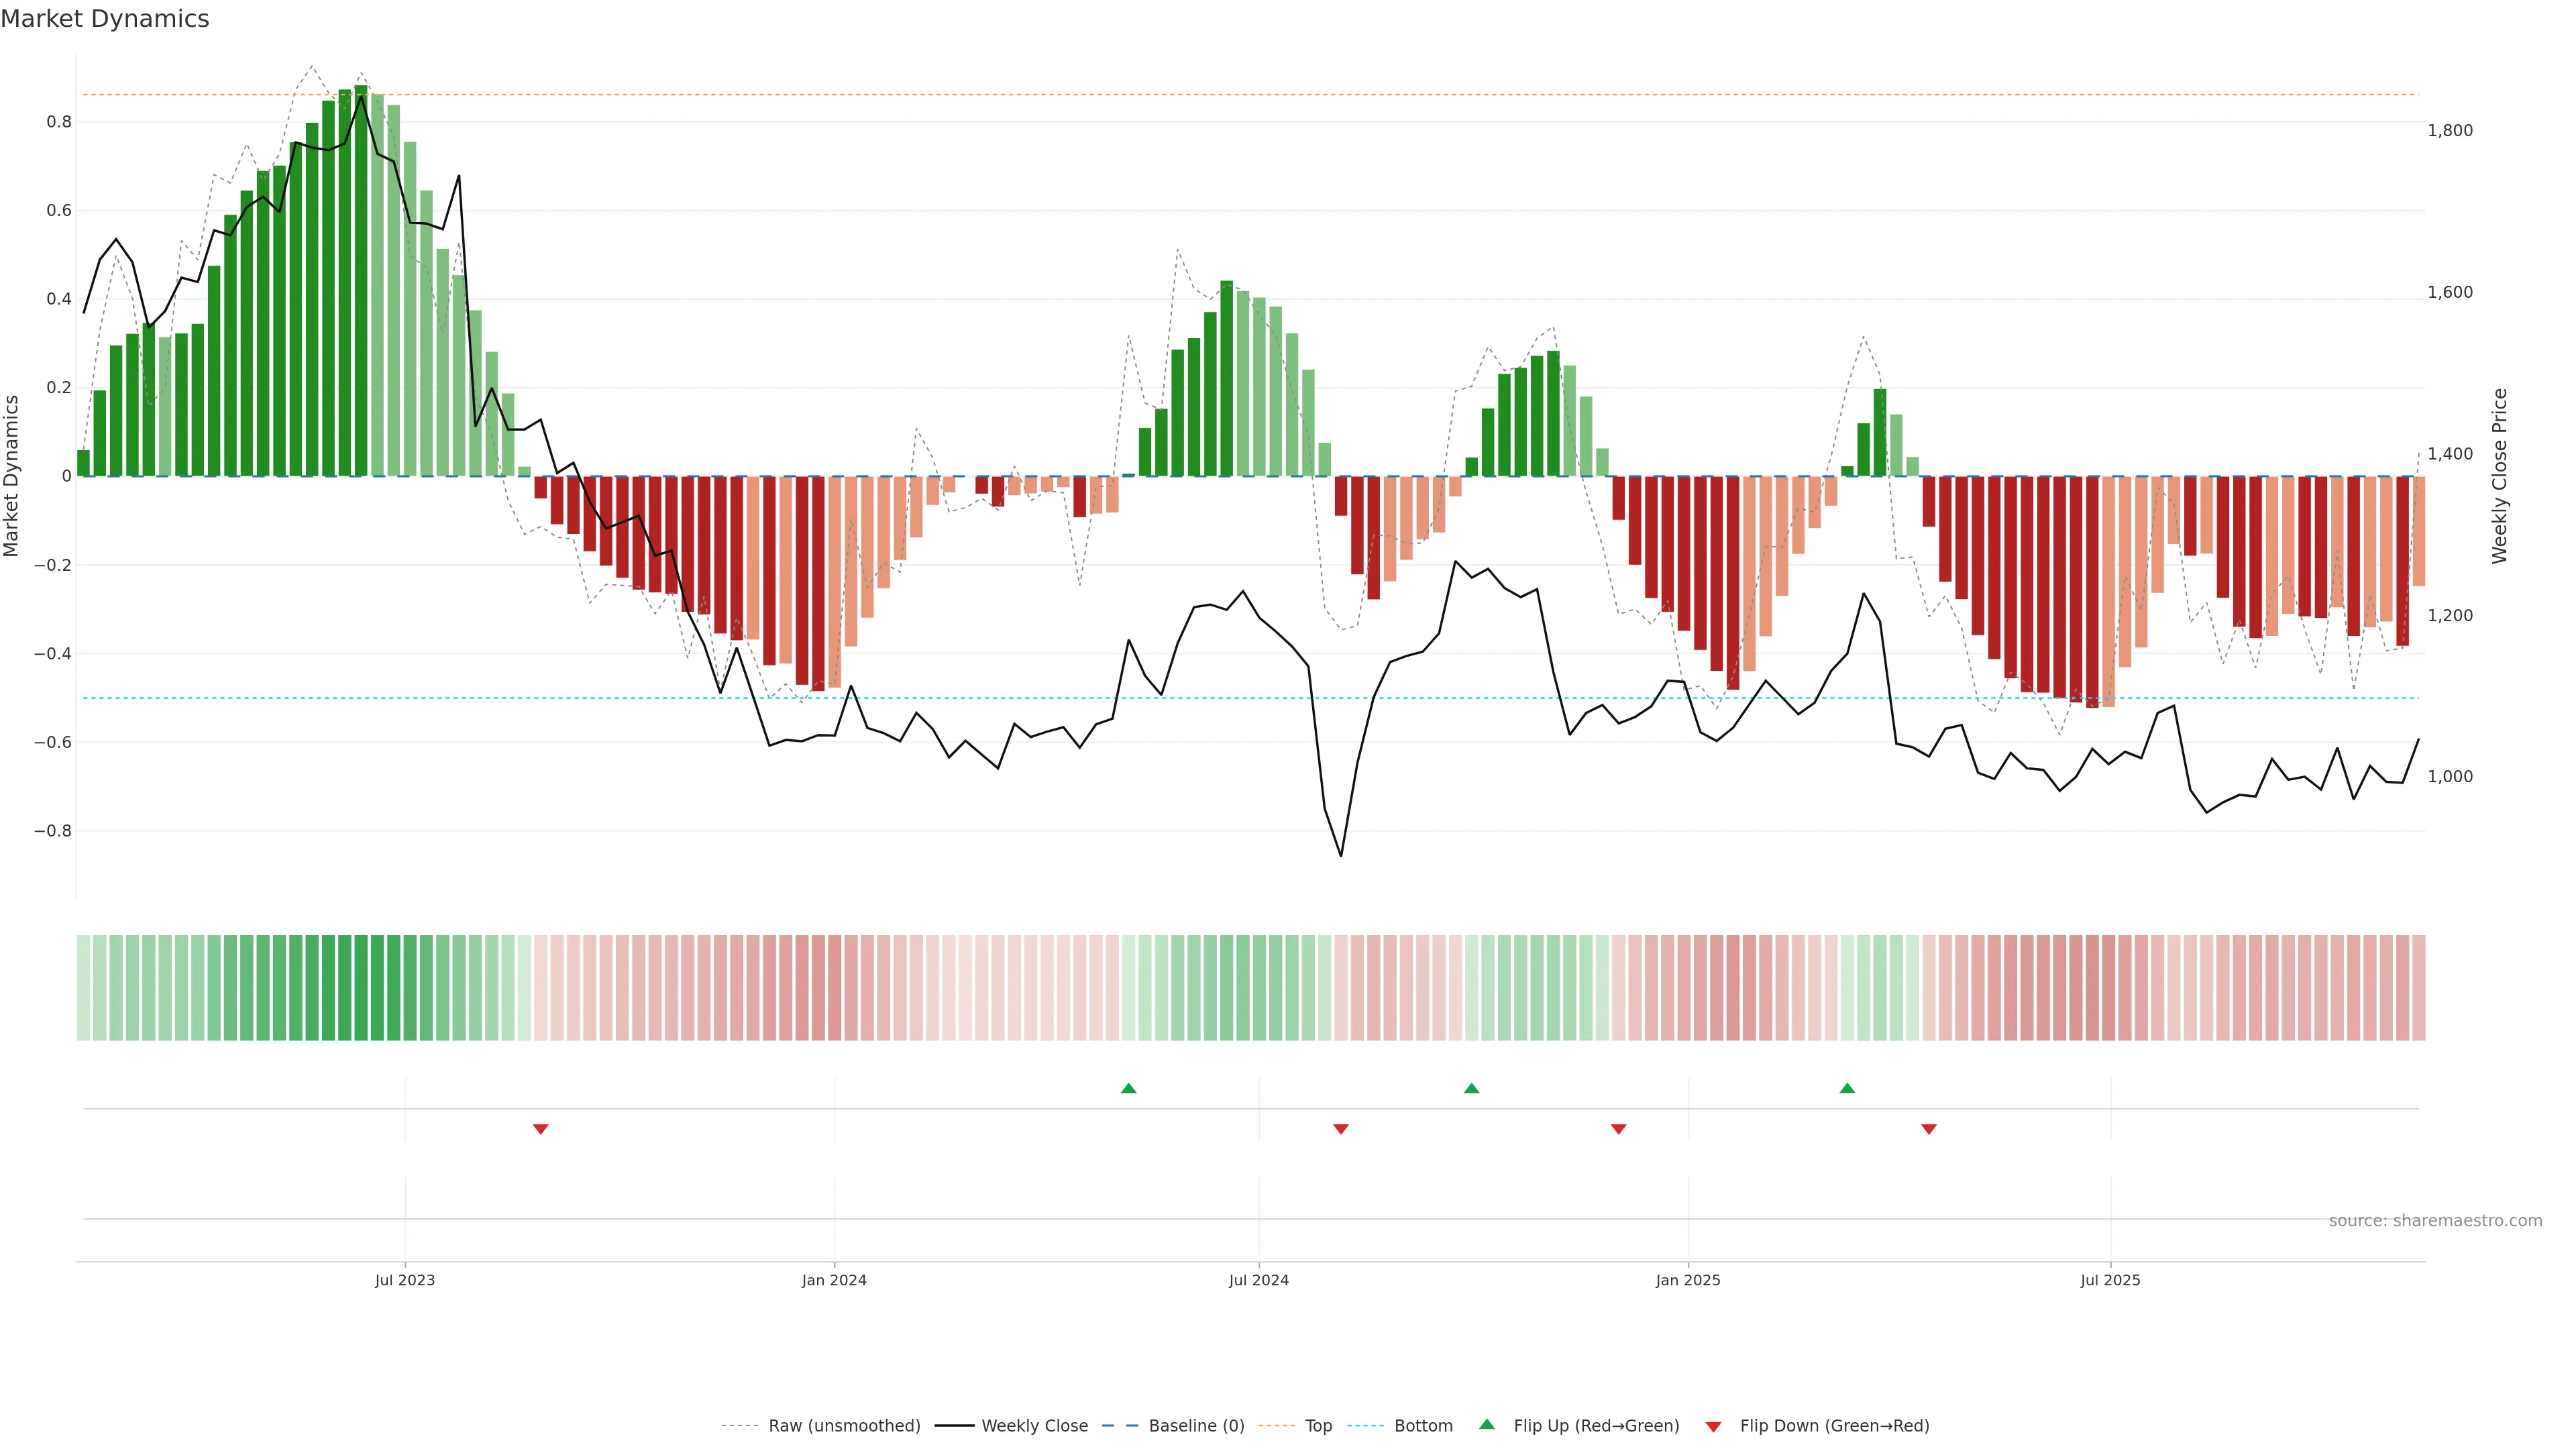2576x1449 pixels.
Task: Click the first red flip-down marker after Jul 2023
Action: click(x=541, y=1129)
